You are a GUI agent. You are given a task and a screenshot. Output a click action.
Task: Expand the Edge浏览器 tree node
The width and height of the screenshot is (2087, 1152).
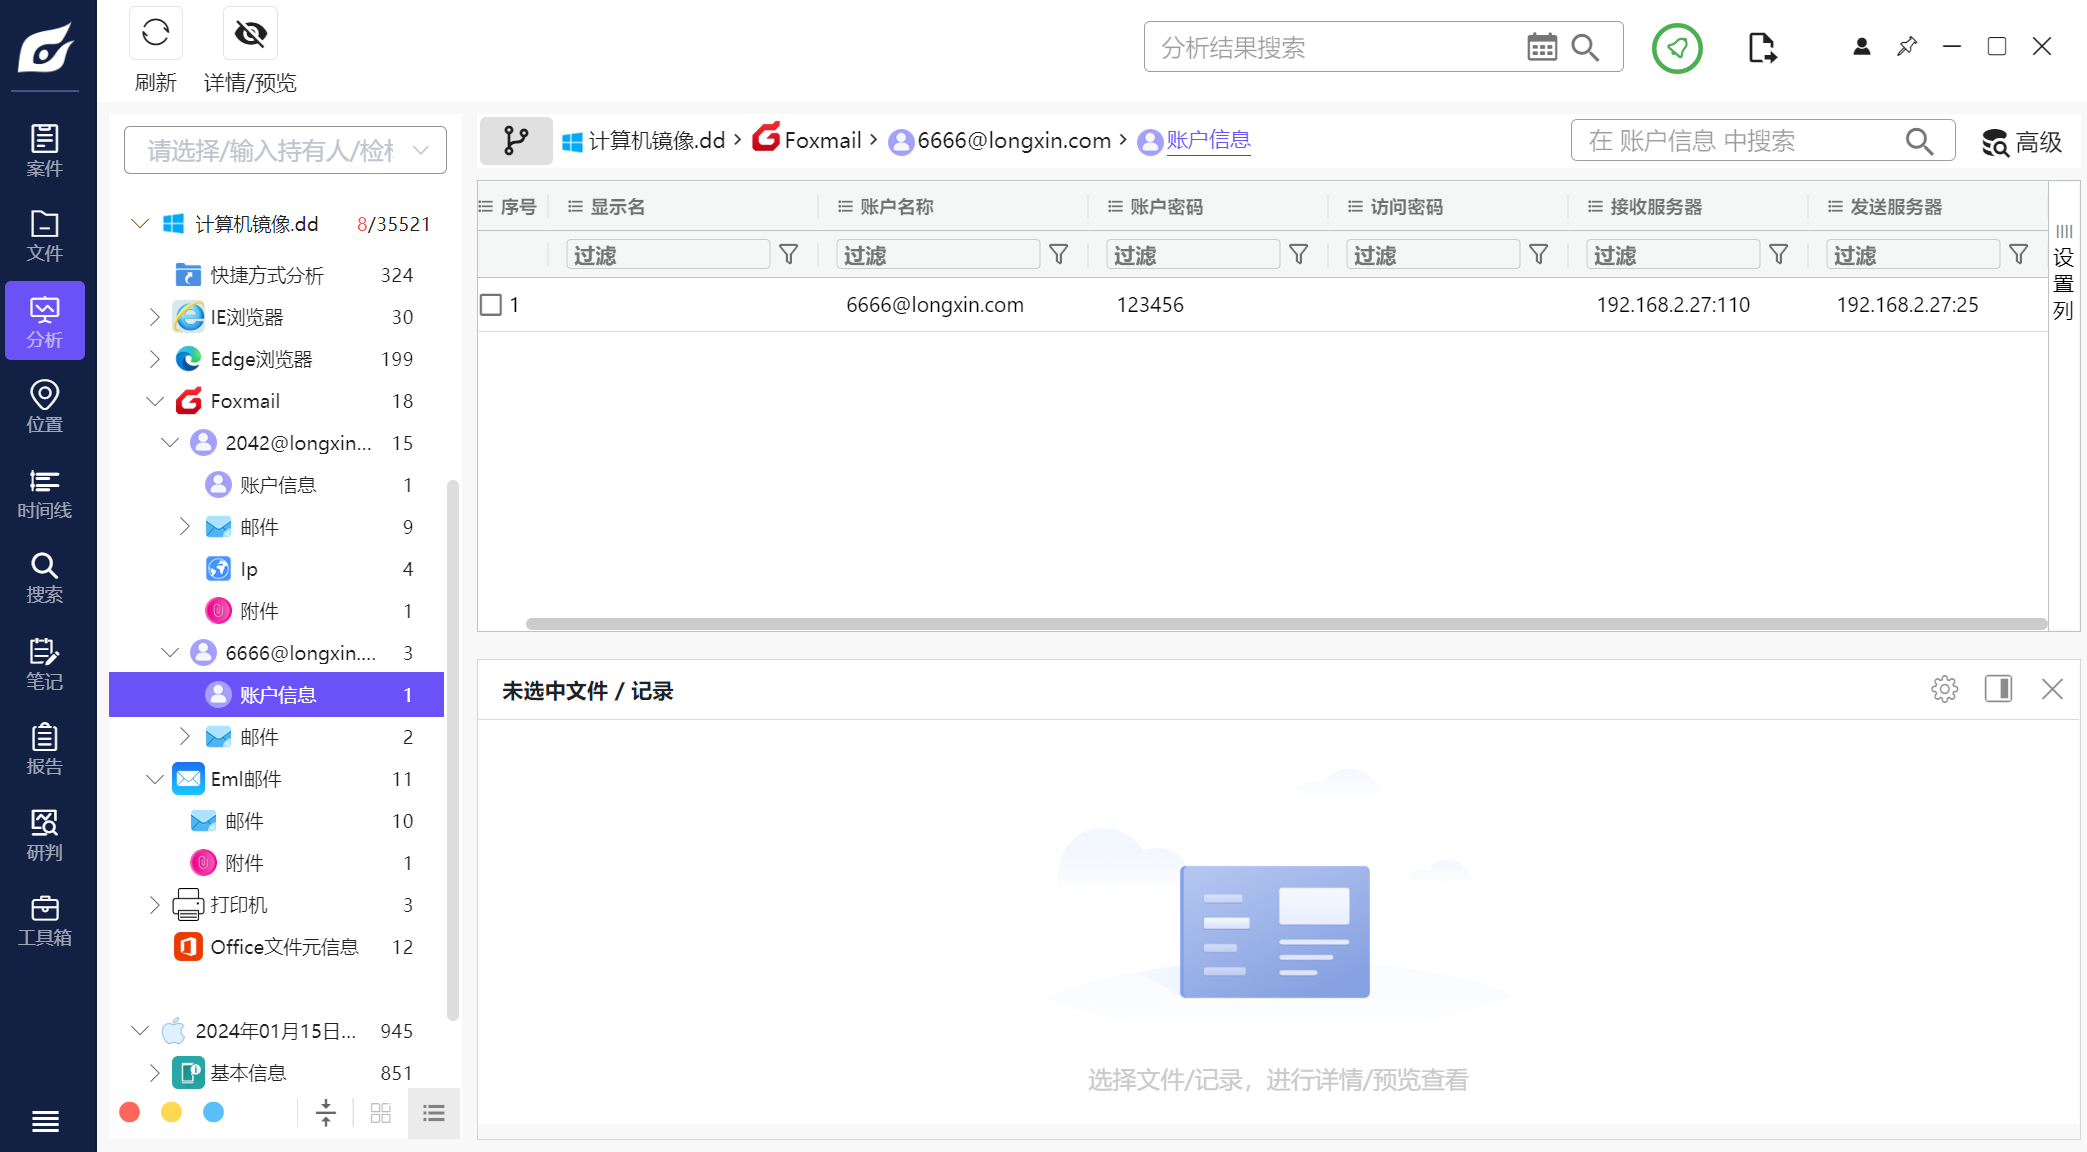click(x=154, y=359)
